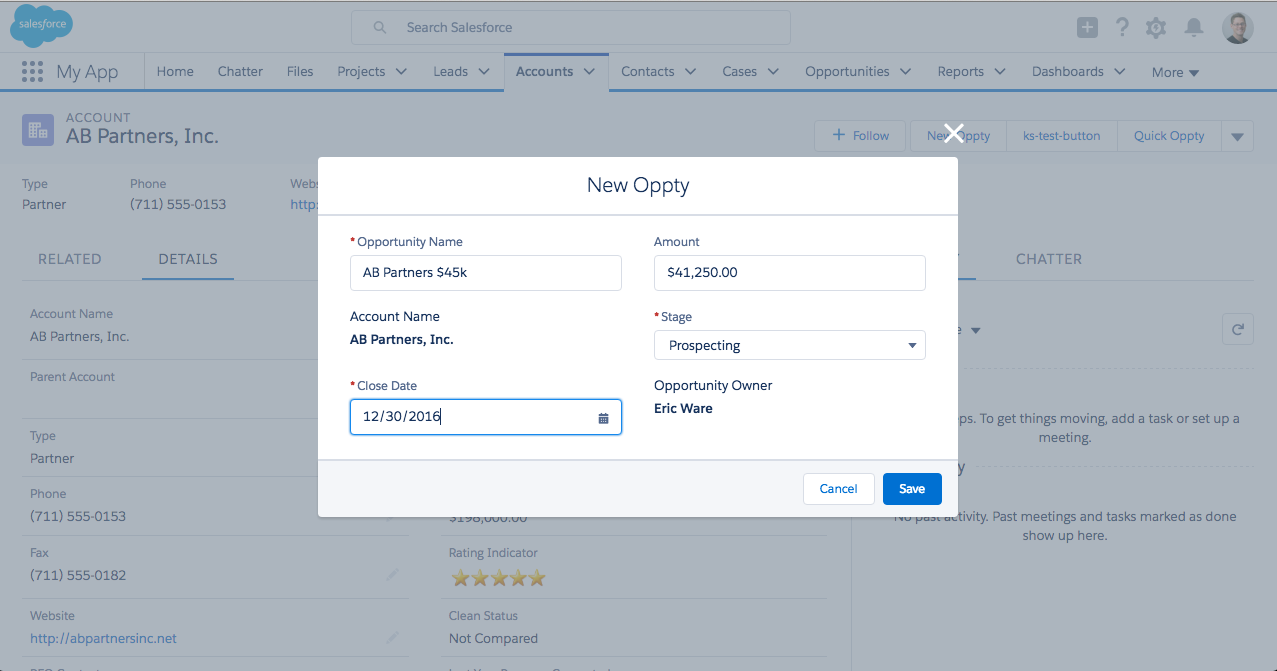Click the activity refresh icon

tap(1238, 329)
